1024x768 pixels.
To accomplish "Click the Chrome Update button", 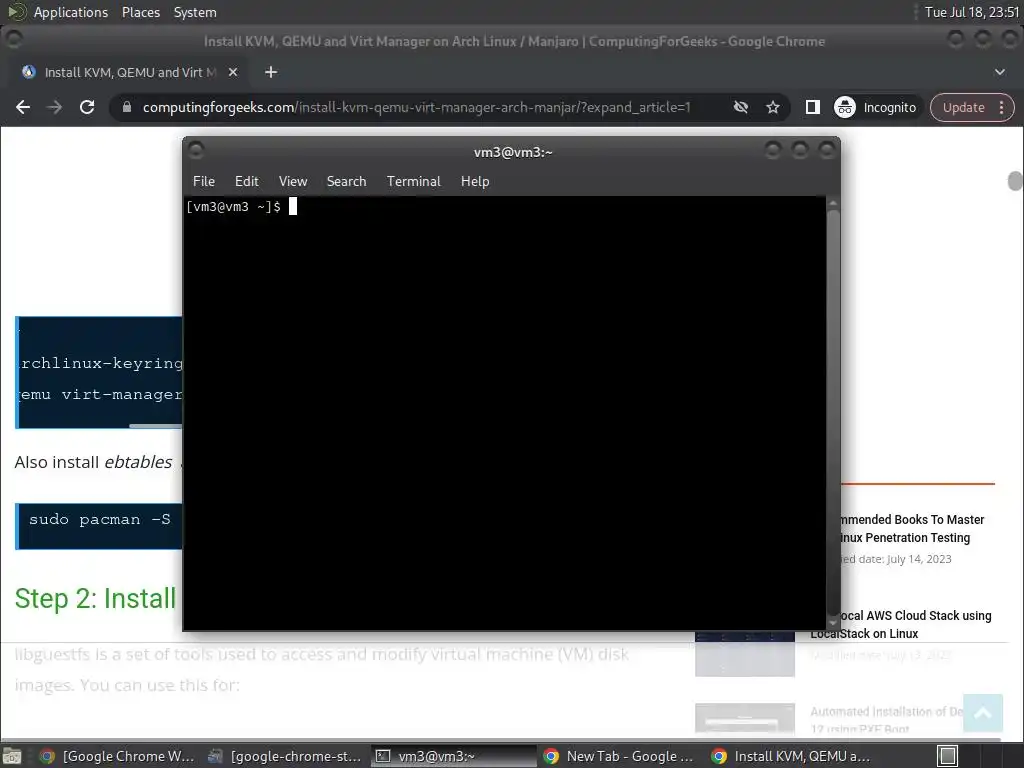I will (x=963, y=107).
